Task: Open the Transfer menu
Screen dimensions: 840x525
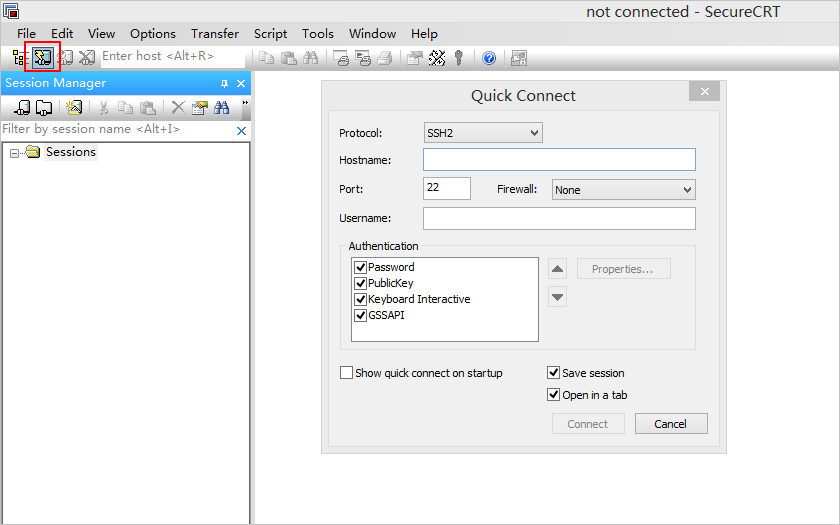Action: pos(215,34)
